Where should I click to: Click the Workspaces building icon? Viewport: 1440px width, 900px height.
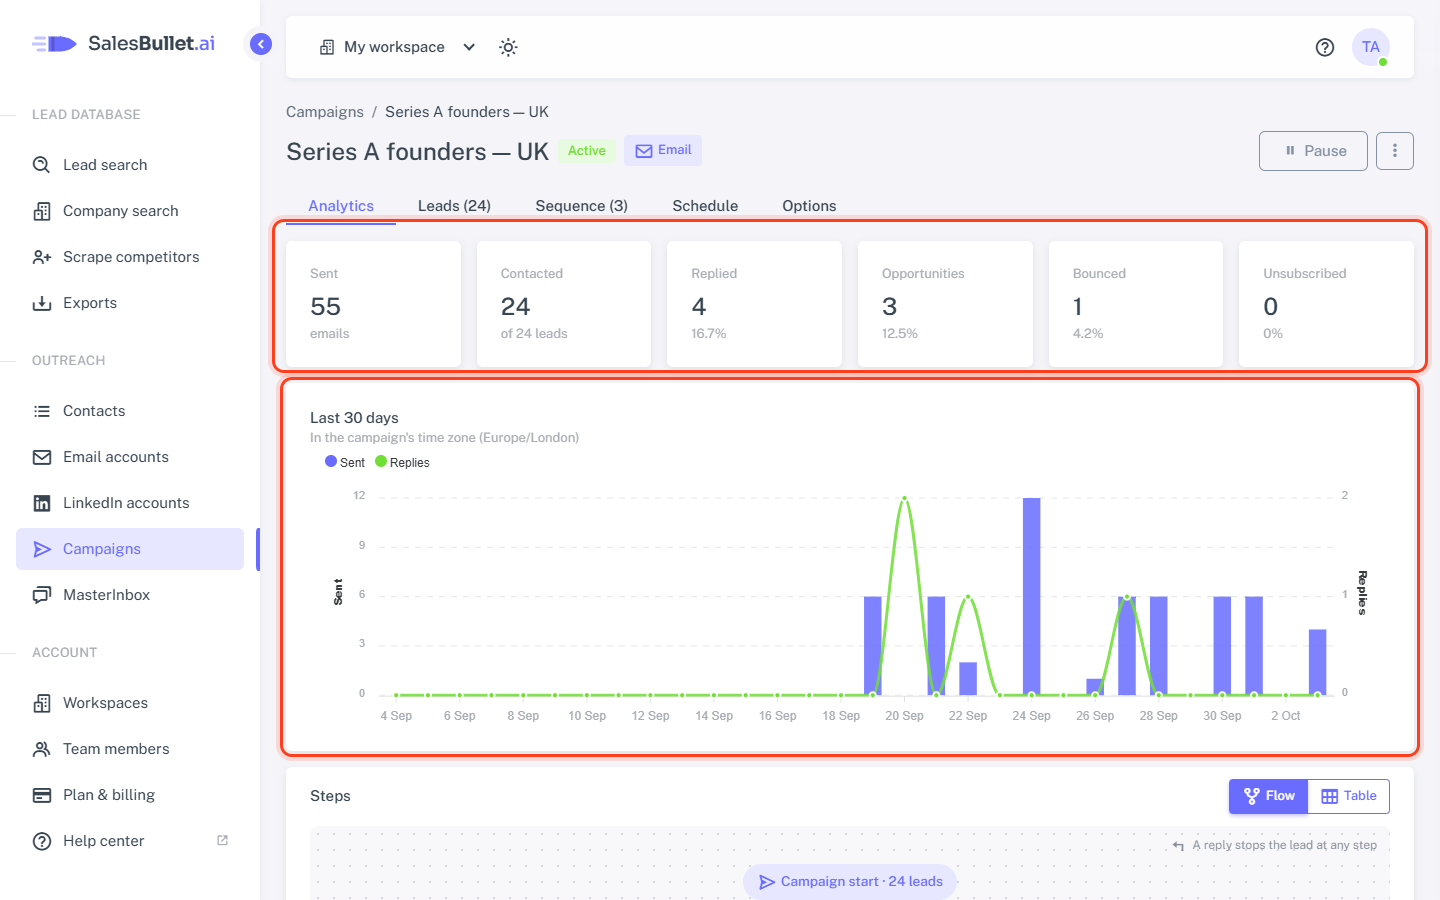click(x=42, y=703)
